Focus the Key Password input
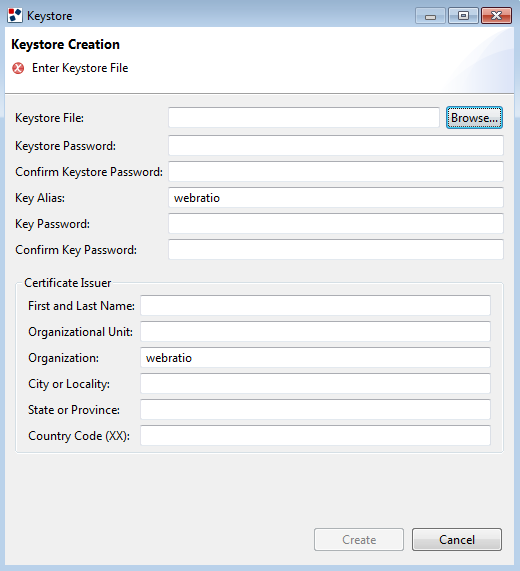 pos(336,223)
